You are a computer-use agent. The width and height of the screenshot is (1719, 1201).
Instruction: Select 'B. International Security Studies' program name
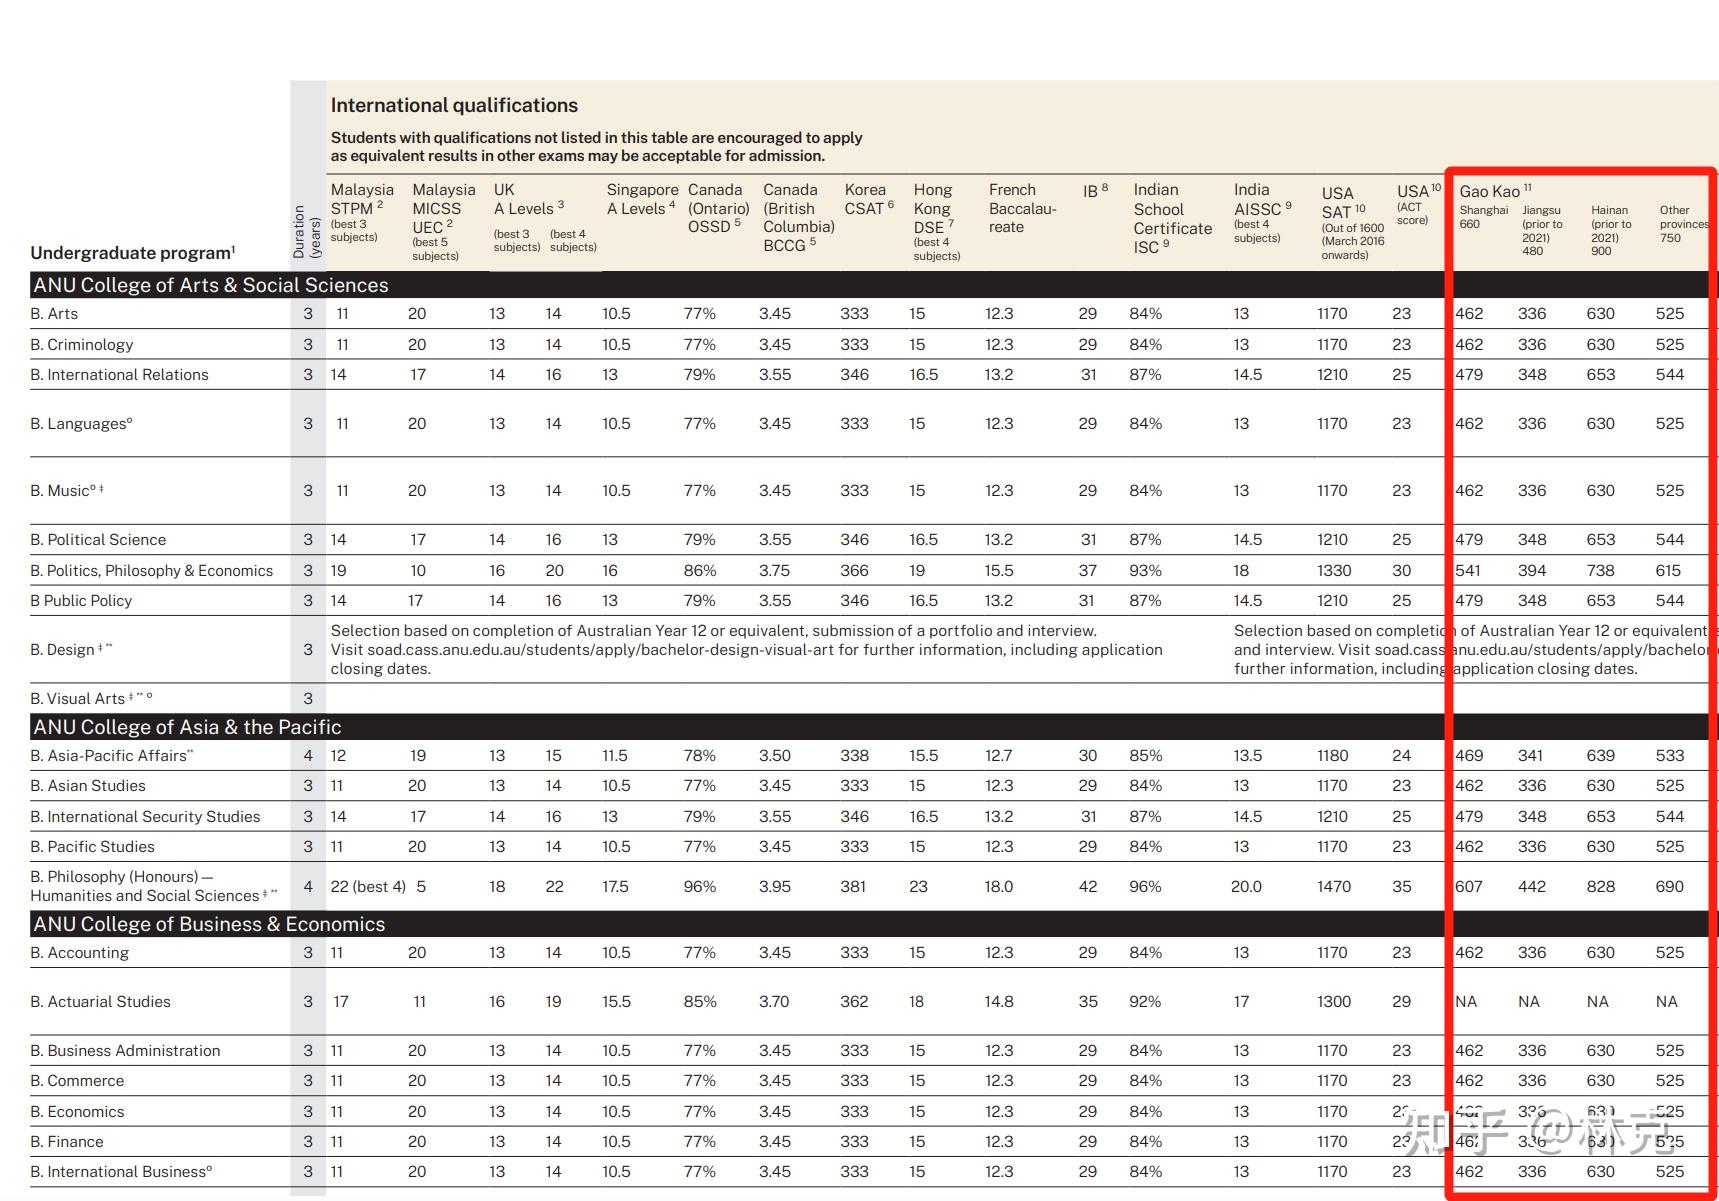point(145,816)
